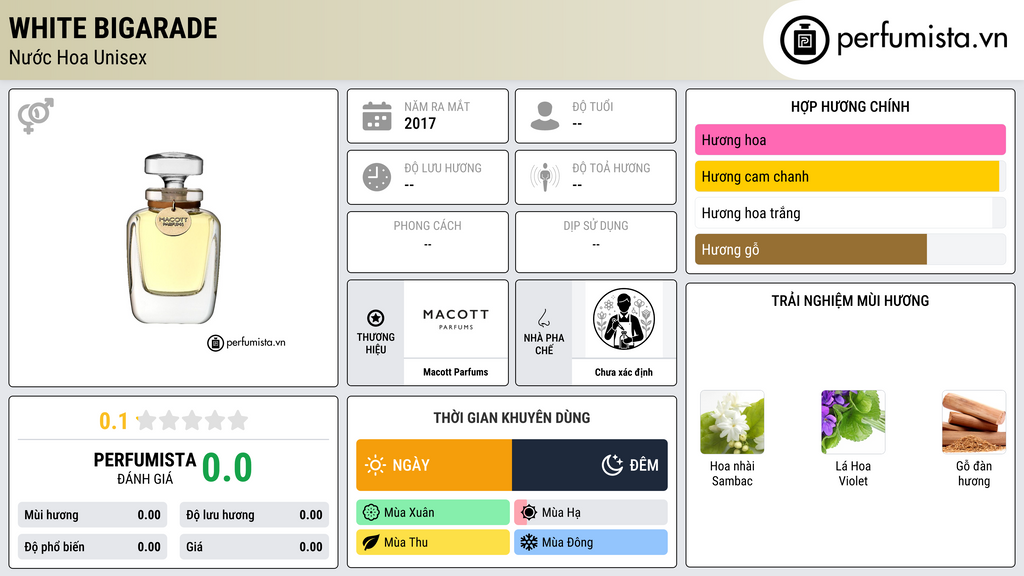Click the clock icon for Độ lưu hương
Image resolution: width=1024 pixels, height=576 pixels.
pos(377,177)
